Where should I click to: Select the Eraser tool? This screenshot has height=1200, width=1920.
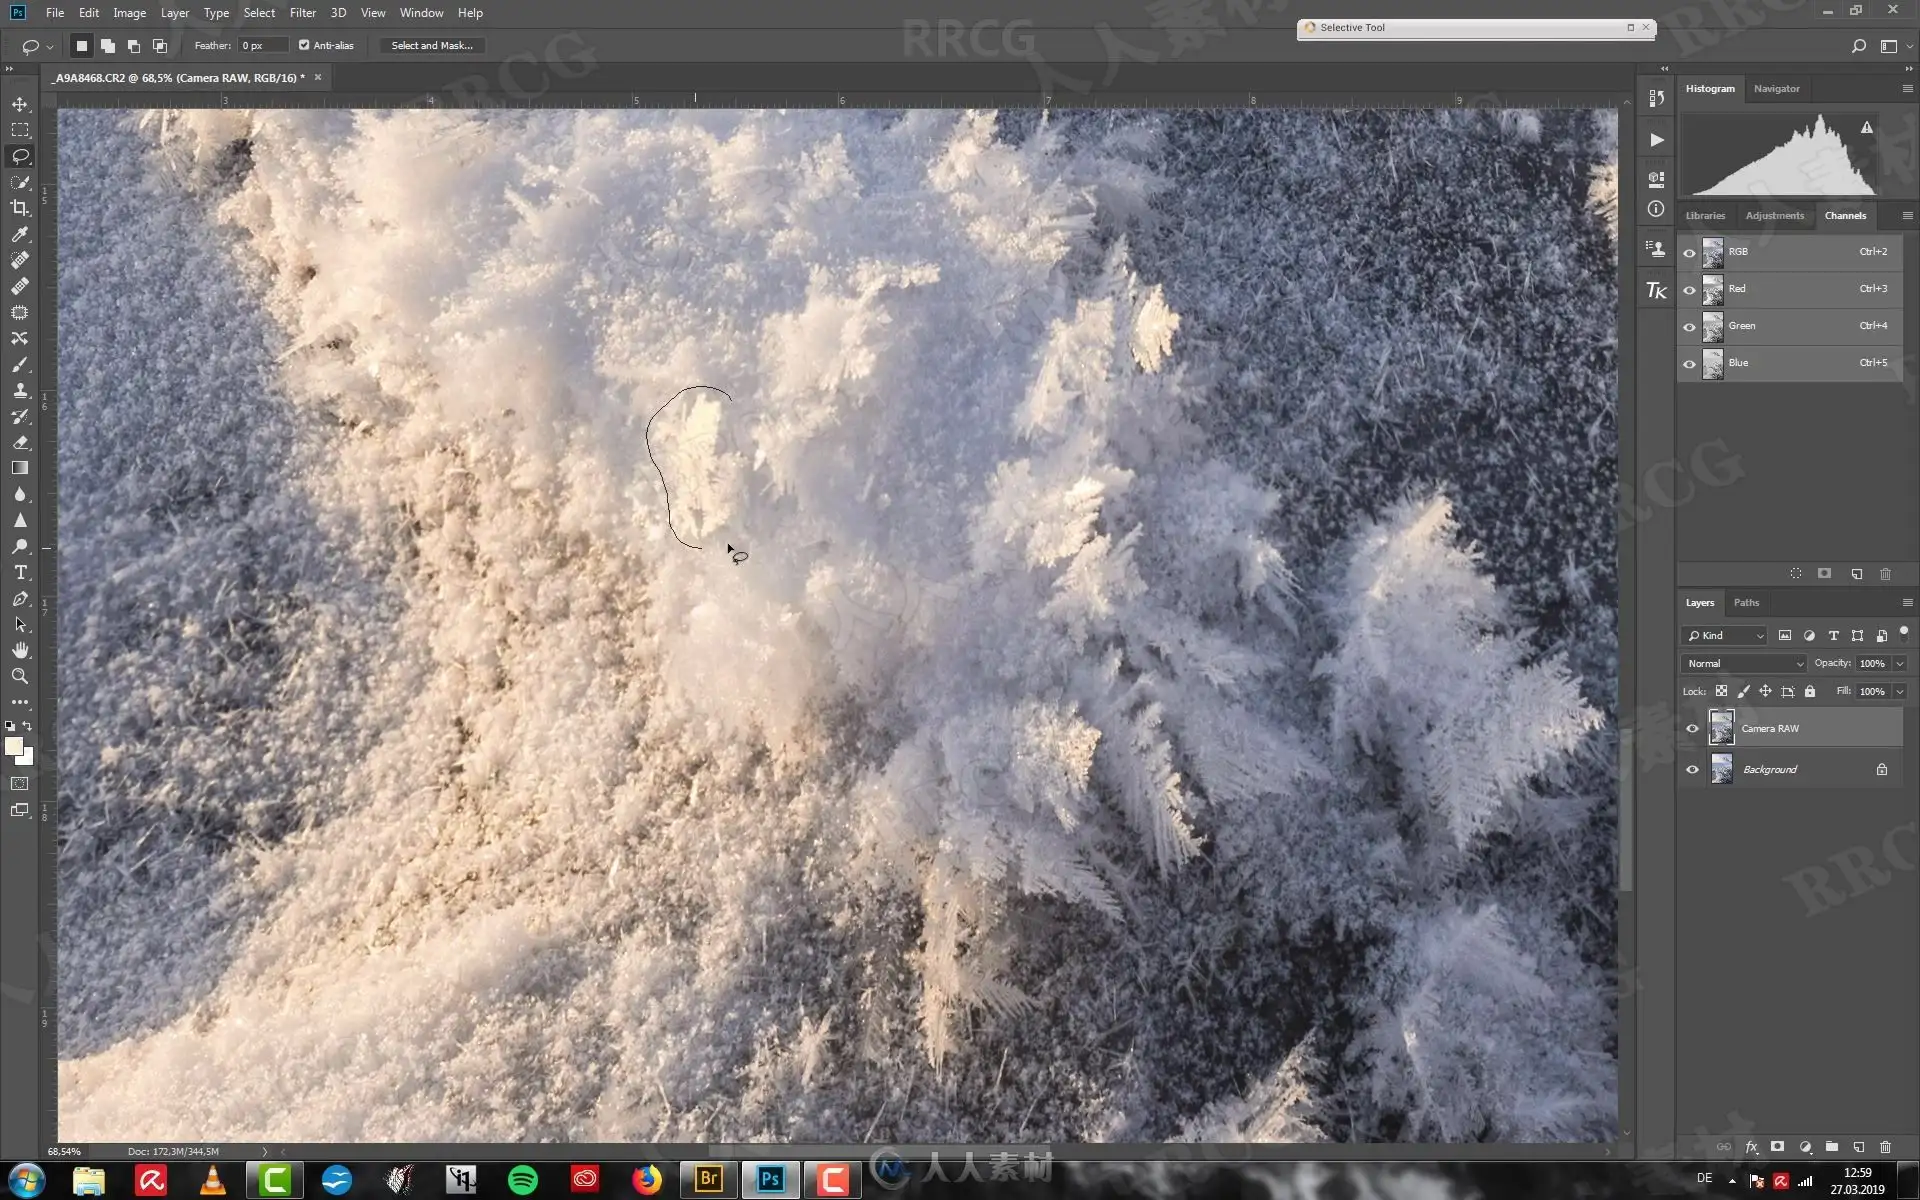pos(20,442)
